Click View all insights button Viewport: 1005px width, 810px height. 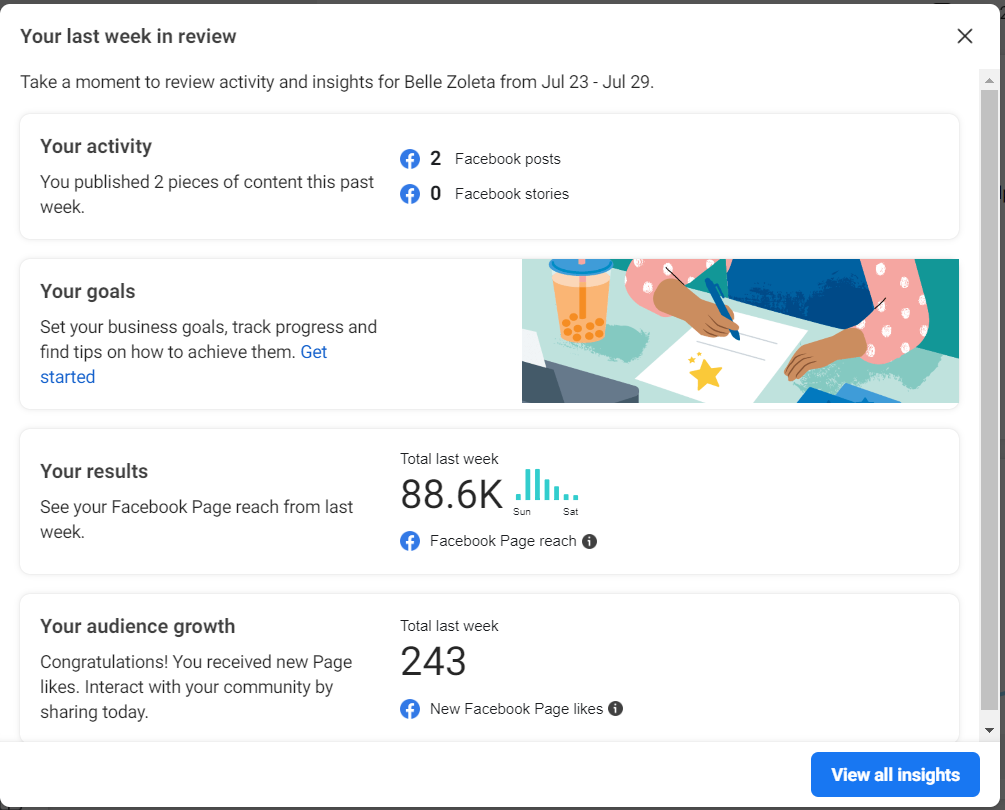click(x=895, y=774)
